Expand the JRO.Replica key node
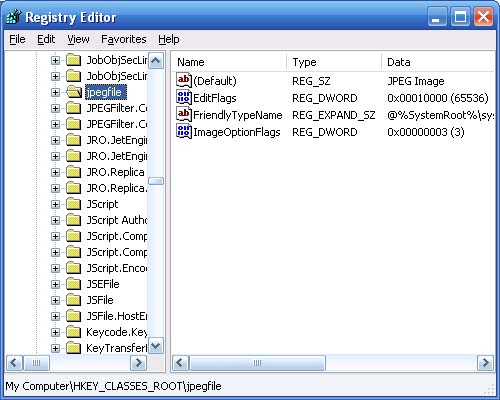Screen dimensions: 500x400 tap(55, 172)
